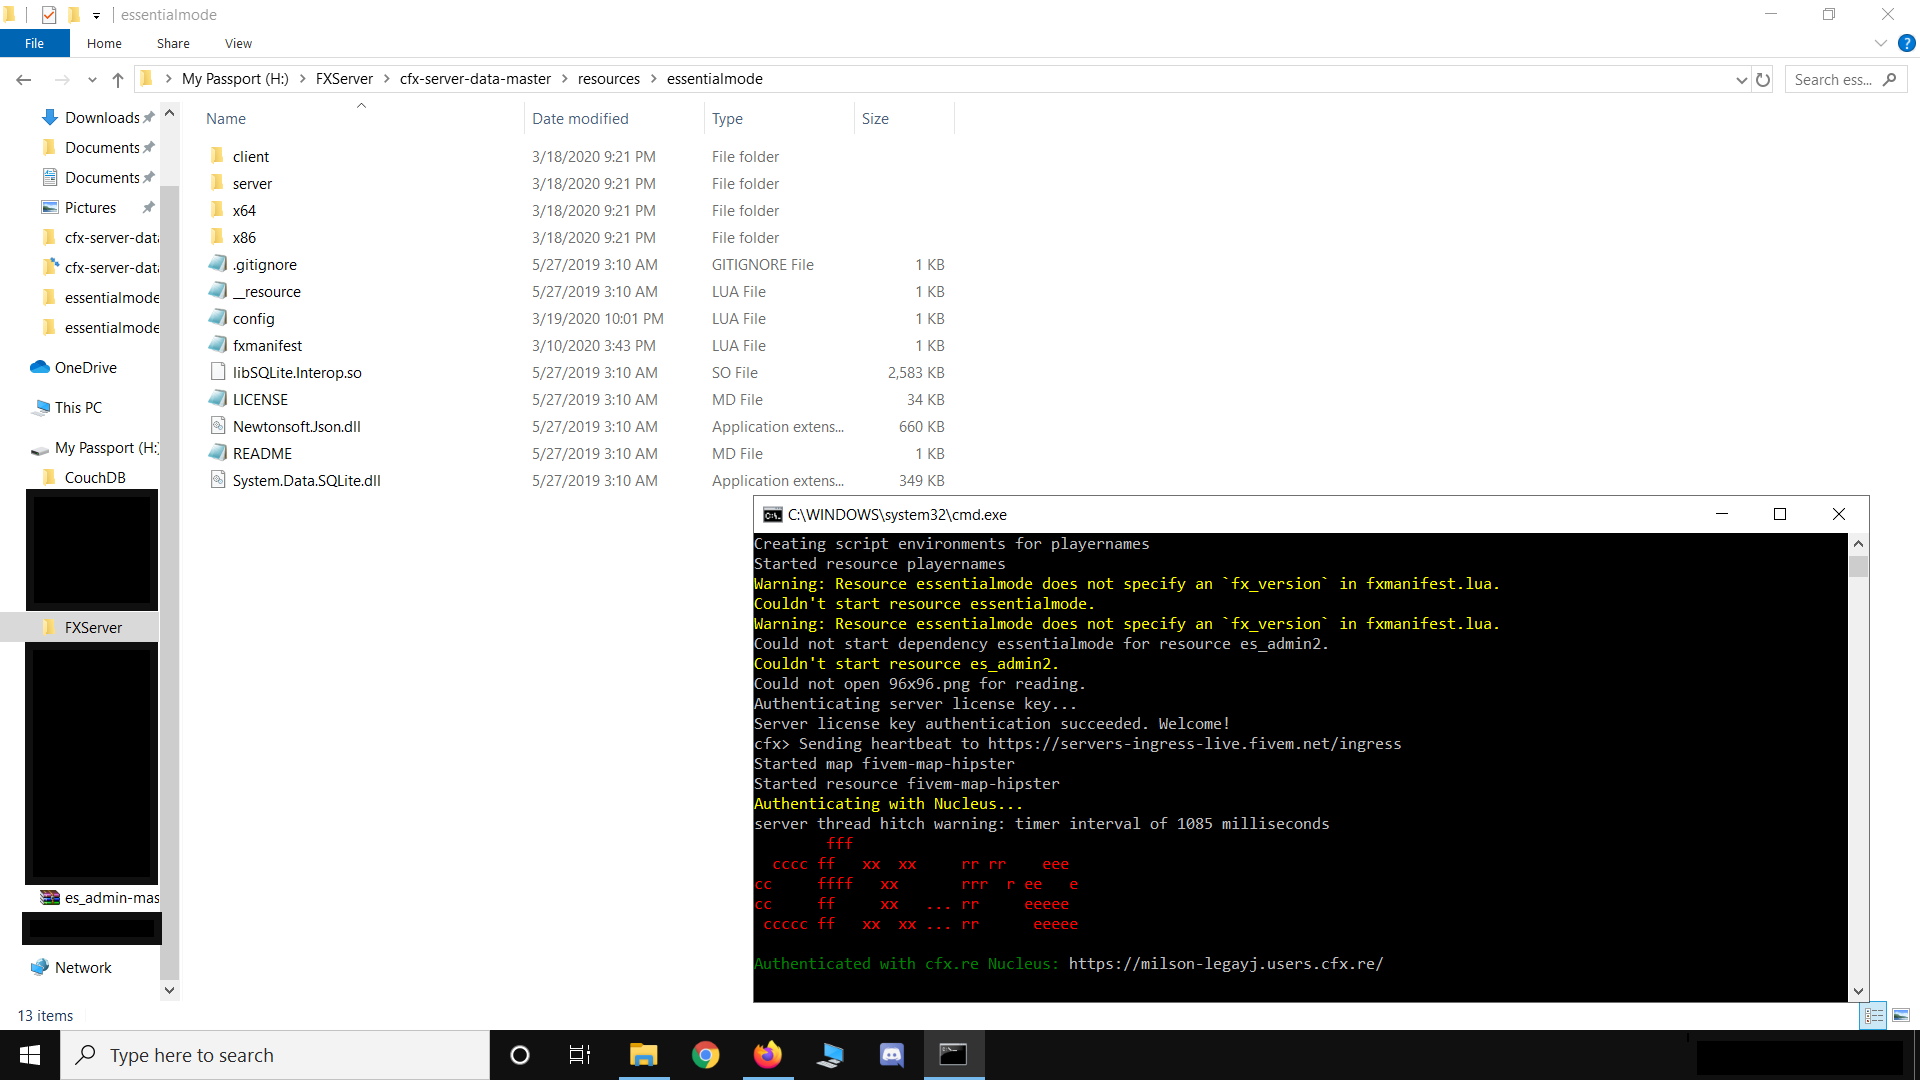Open Google Chrome from the taskbar
This screenshot has height=1080, width=1920.
(705, 1054)
